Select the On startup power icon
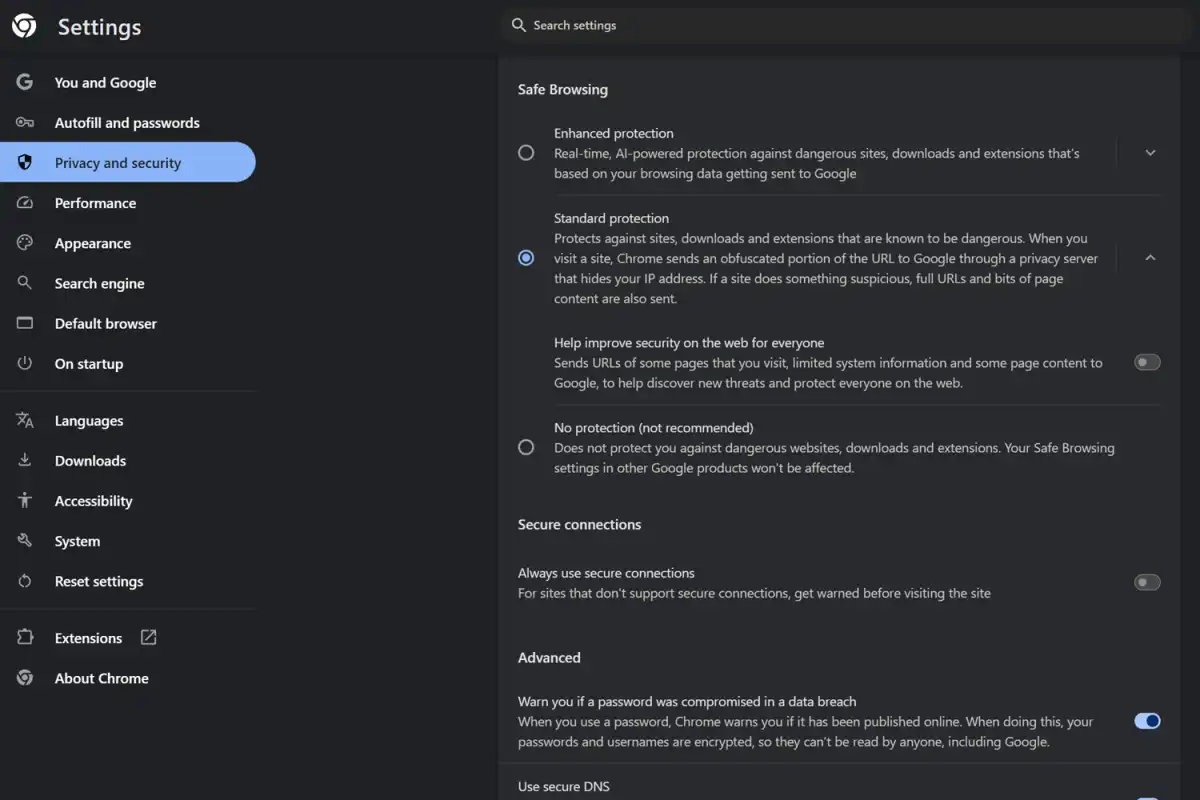 (x=24, y=363)
